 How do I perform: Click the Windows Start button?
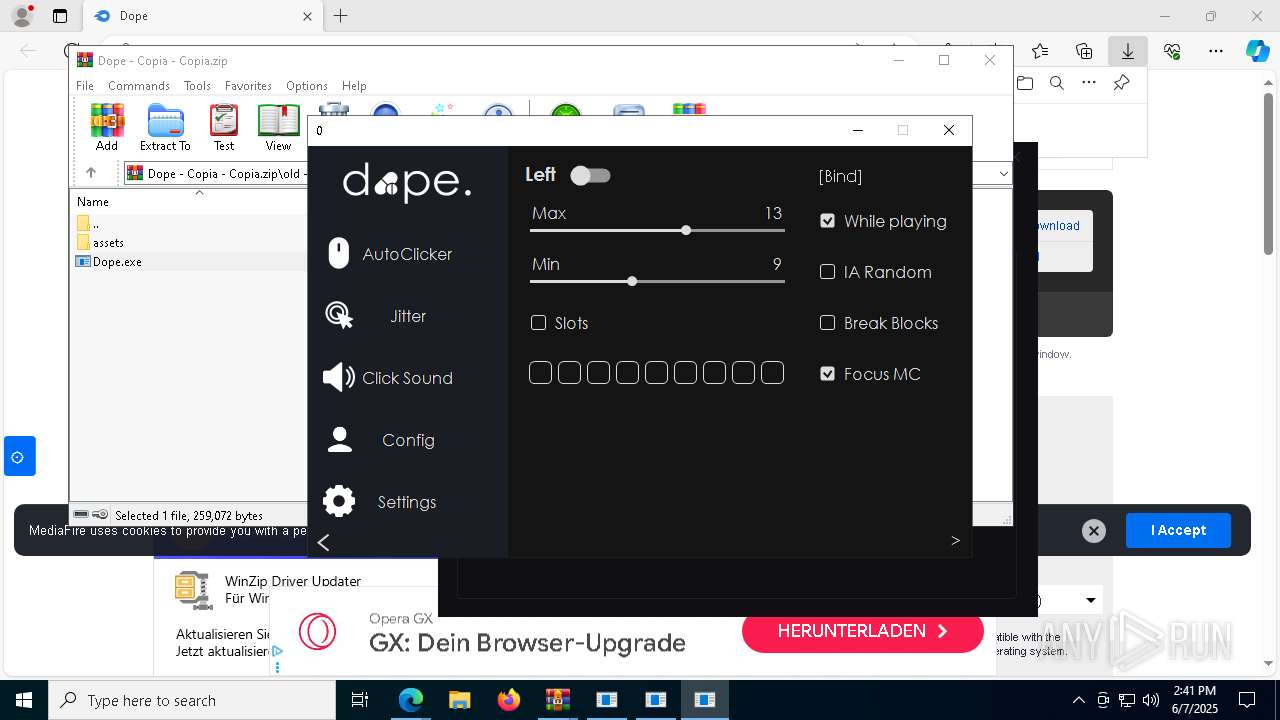[24, 700]
